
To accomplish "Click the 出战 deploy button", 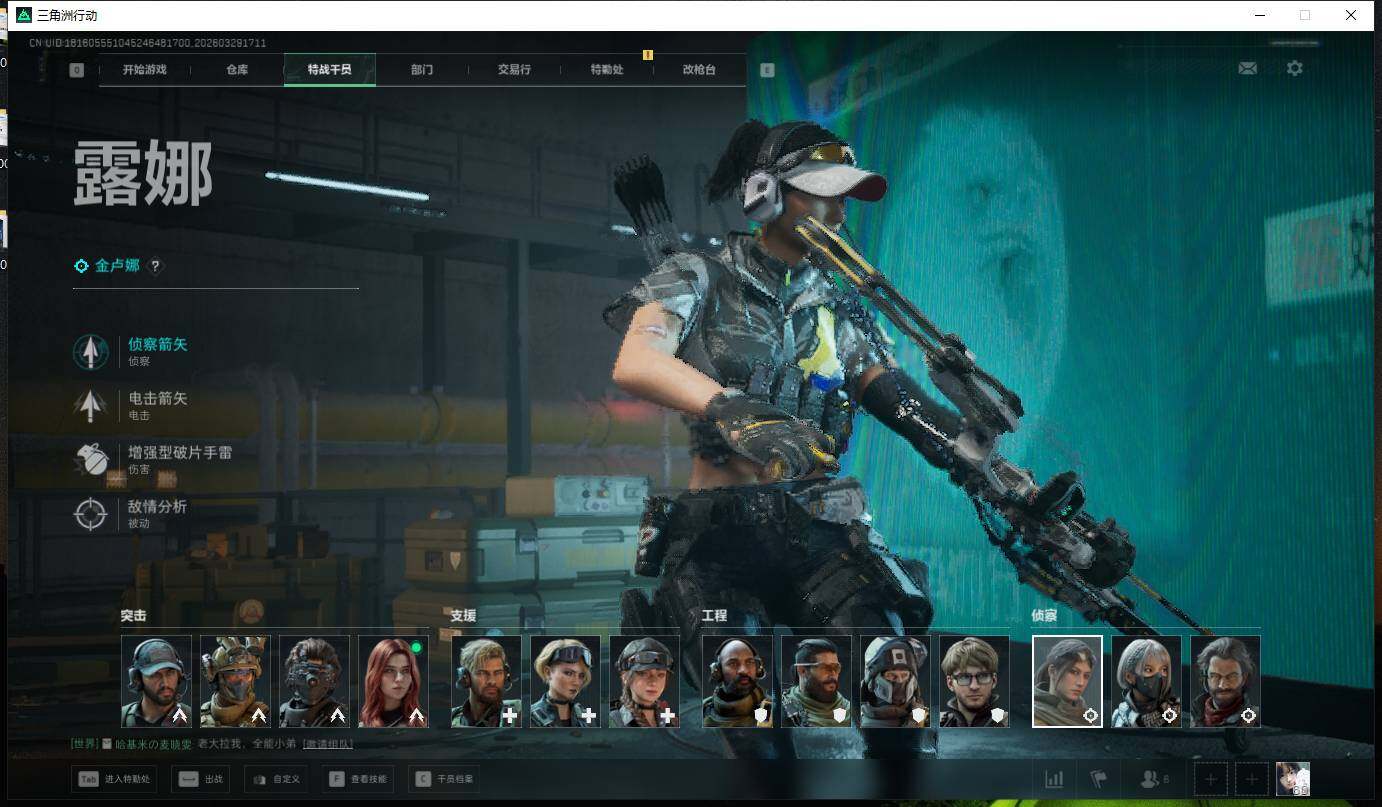I will pos(200,779).
